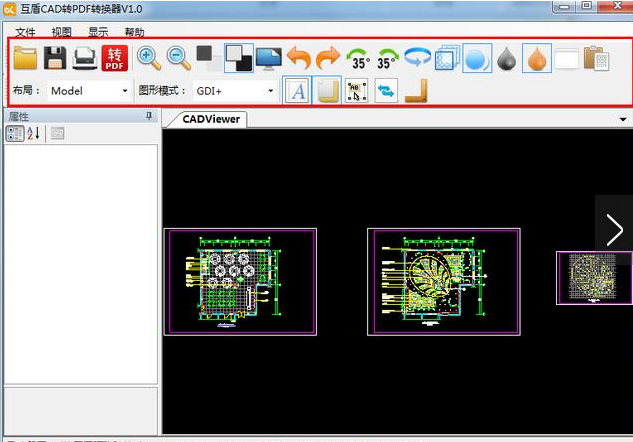Click the next arrow on the viewer's right edge
The image size is (633, 442).
[613, 231]
